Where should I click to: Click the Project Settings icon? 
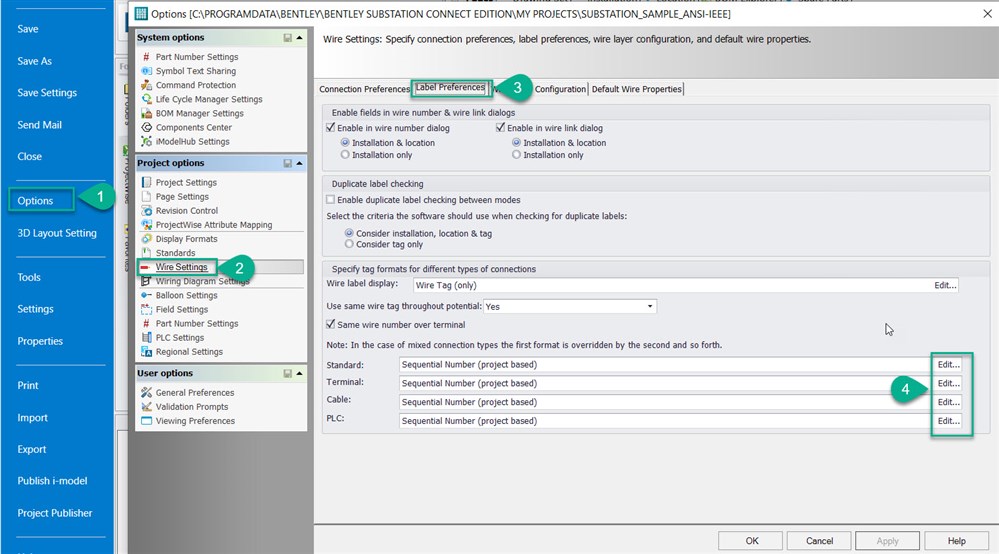(146, 182)
